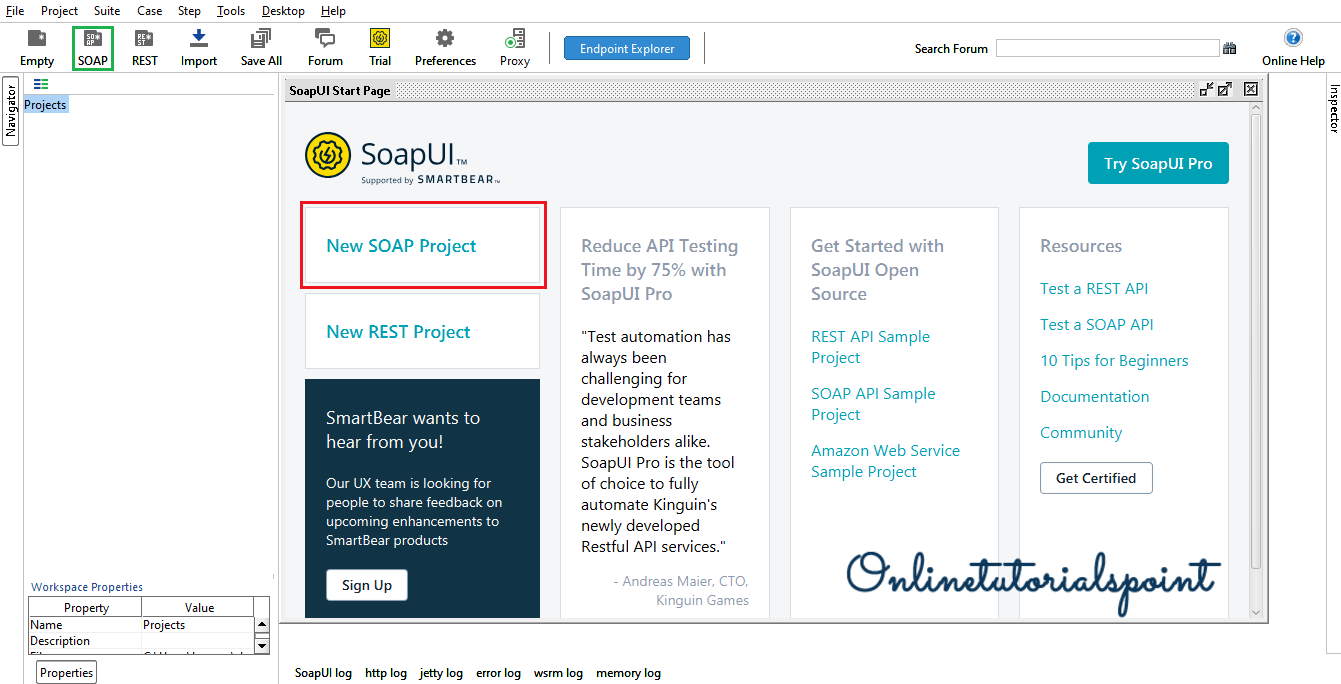This screenshot has width=1341, height=684.
Task: Click the Save All toolbar icon
Action: 261,40
